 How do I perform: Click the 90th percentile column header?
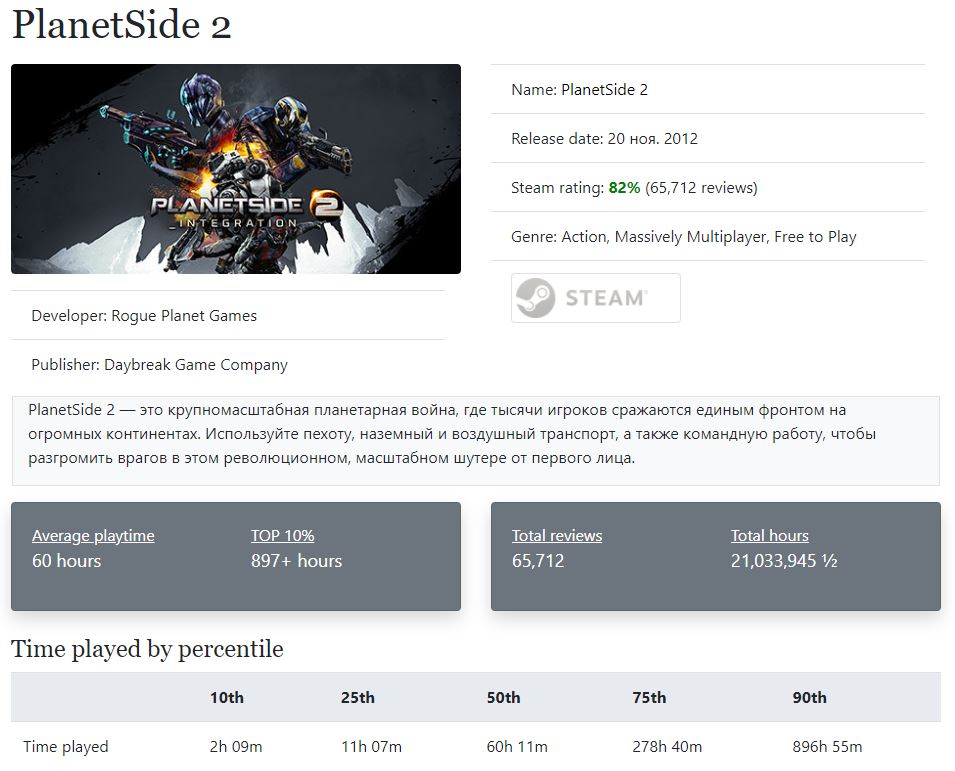(x=810, y=698)
